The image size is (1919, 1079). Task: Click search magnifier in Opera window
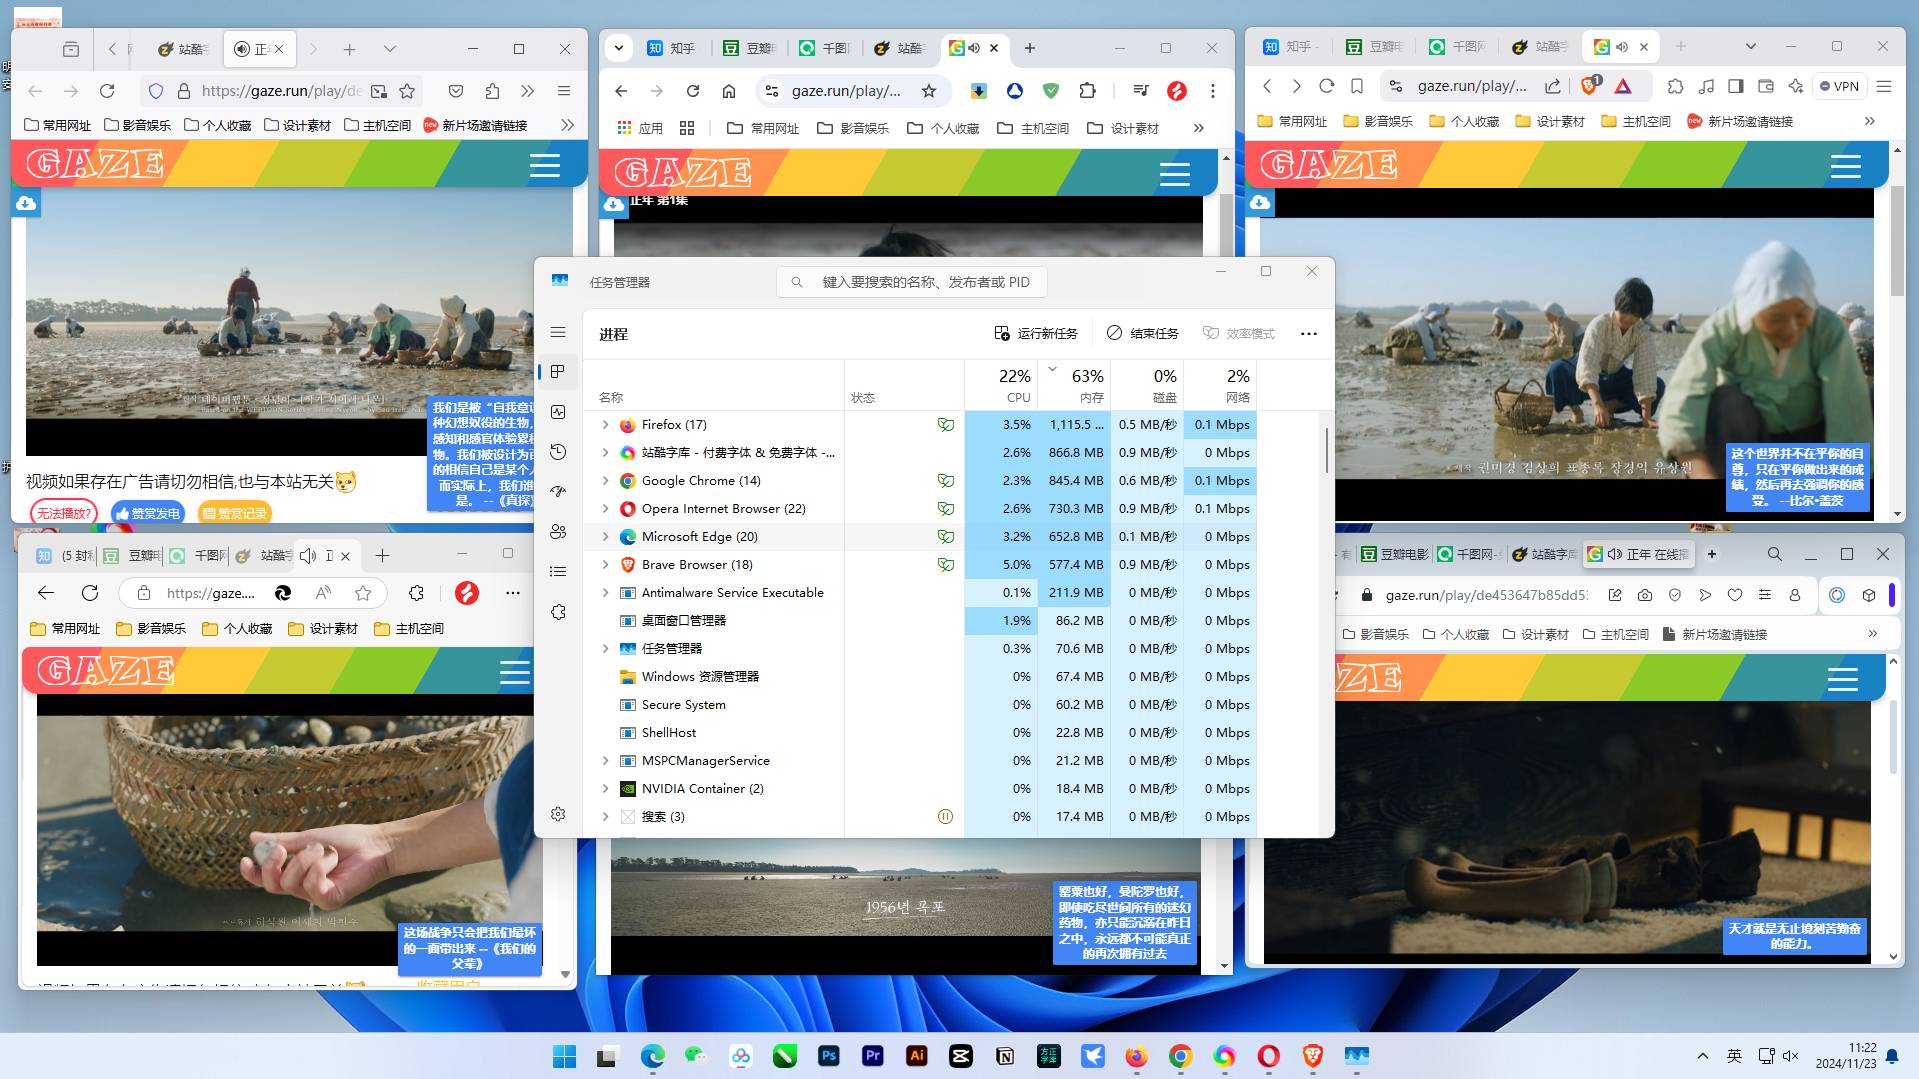click(1774, 554)
